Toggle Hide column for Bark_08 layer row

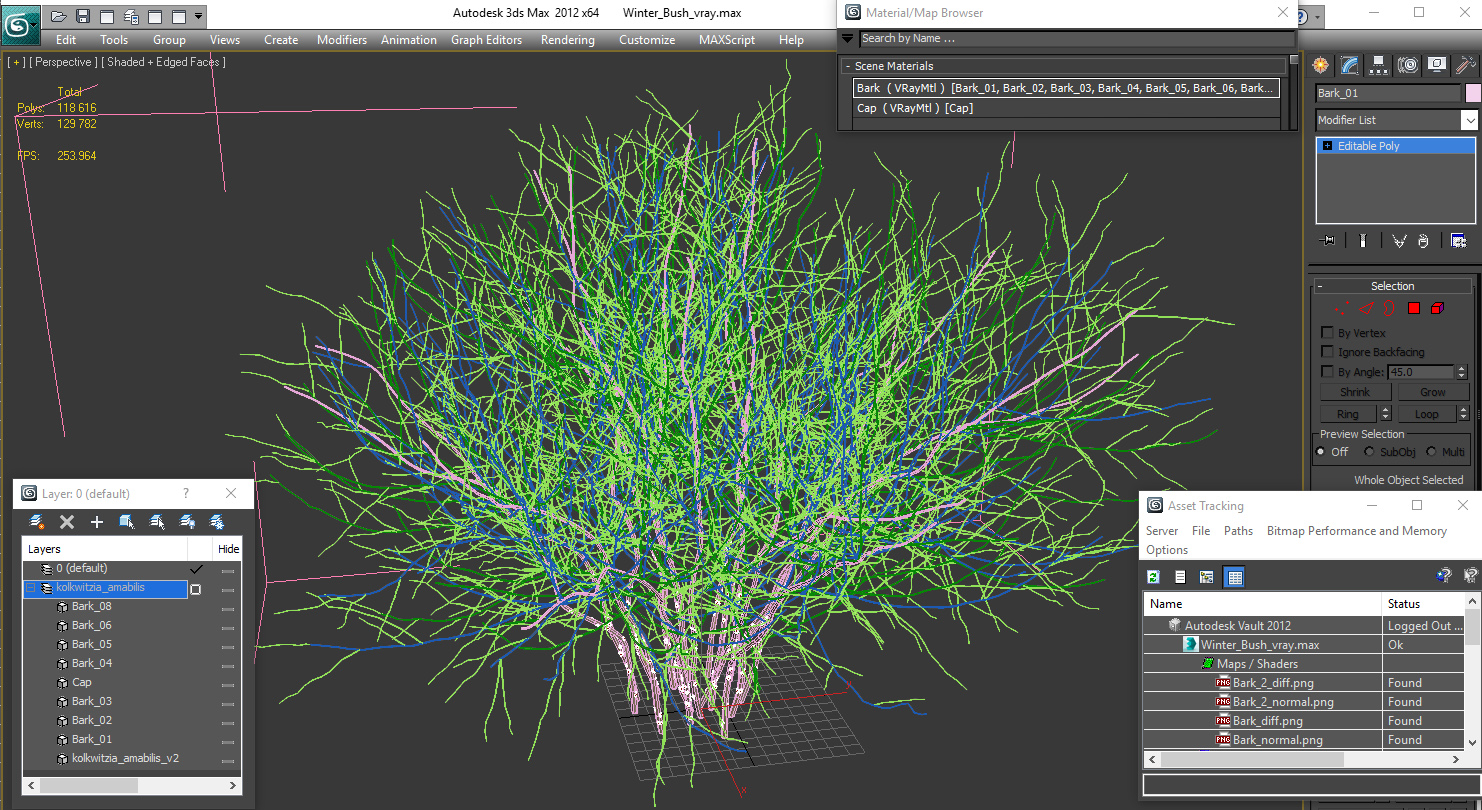tap(228, 609)
